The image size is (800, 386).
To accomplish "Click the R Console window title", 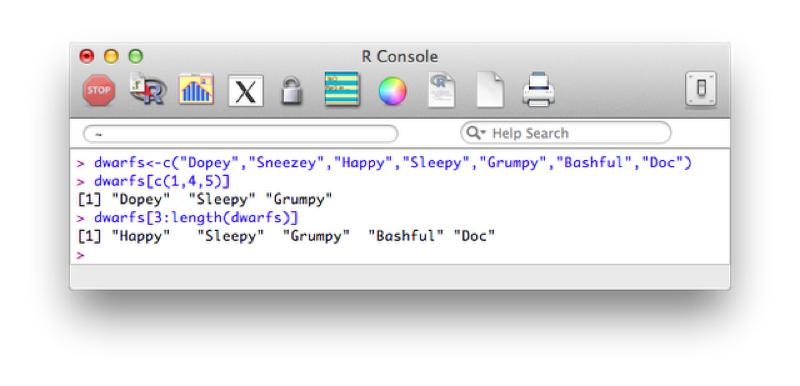I will 399,56.
